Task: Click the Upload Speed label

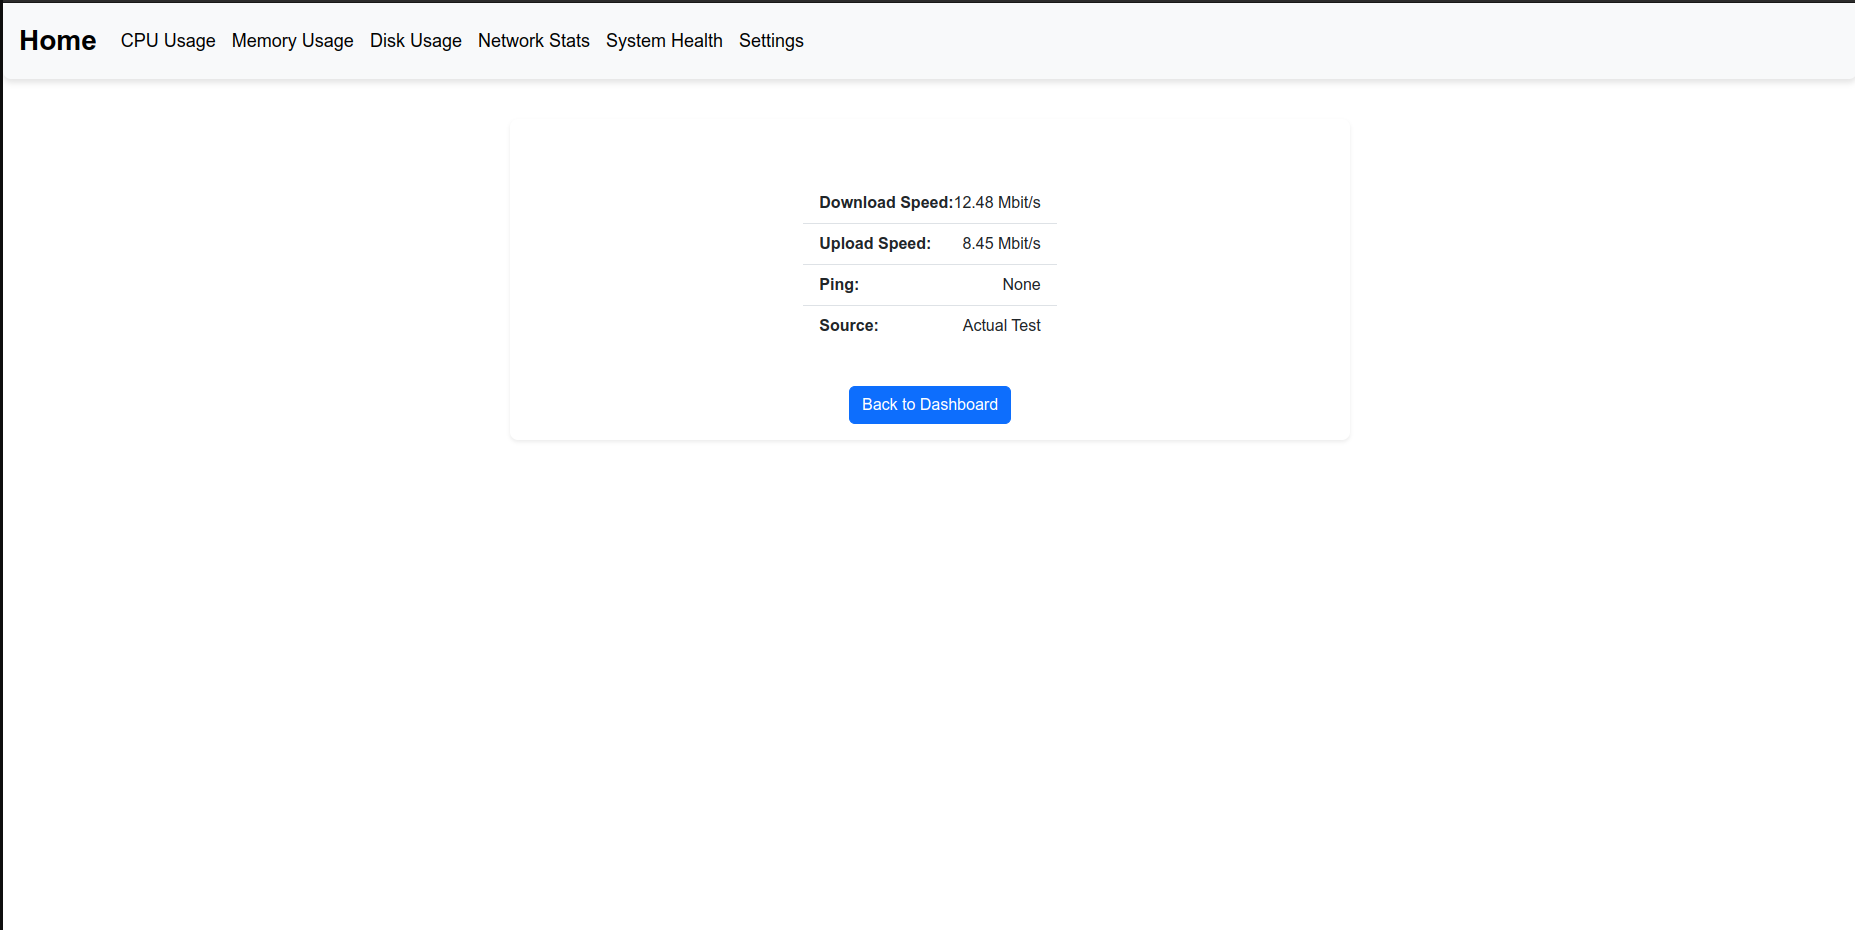Action: point(875,244)
